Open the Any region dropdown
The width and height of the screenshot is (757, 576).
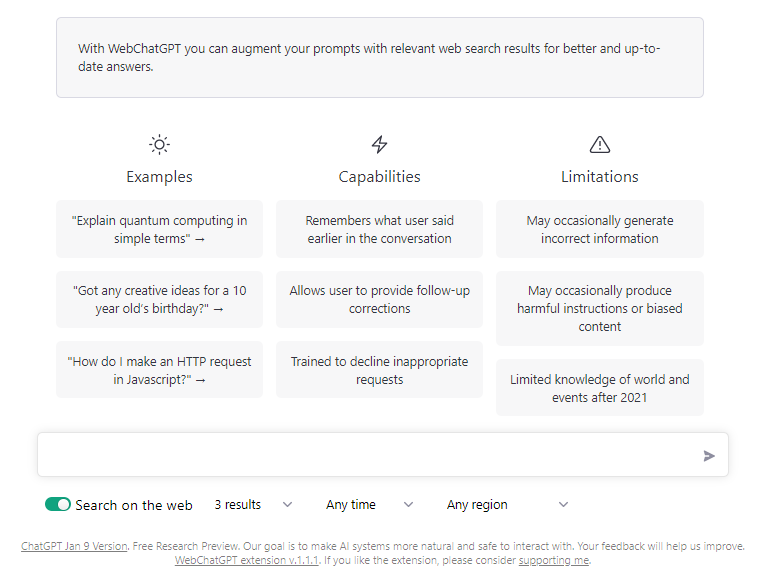[507, 505]
